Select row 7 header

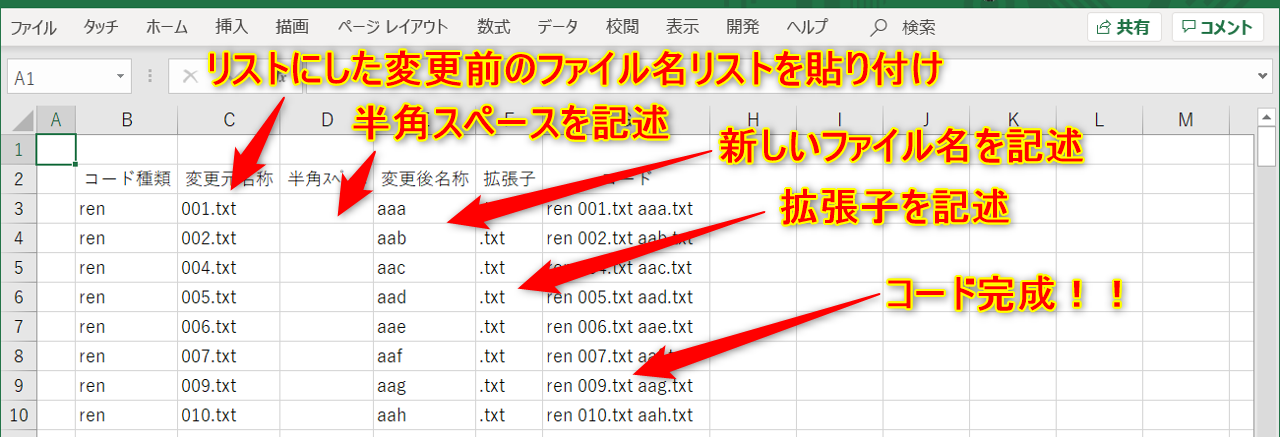(18, 327)
